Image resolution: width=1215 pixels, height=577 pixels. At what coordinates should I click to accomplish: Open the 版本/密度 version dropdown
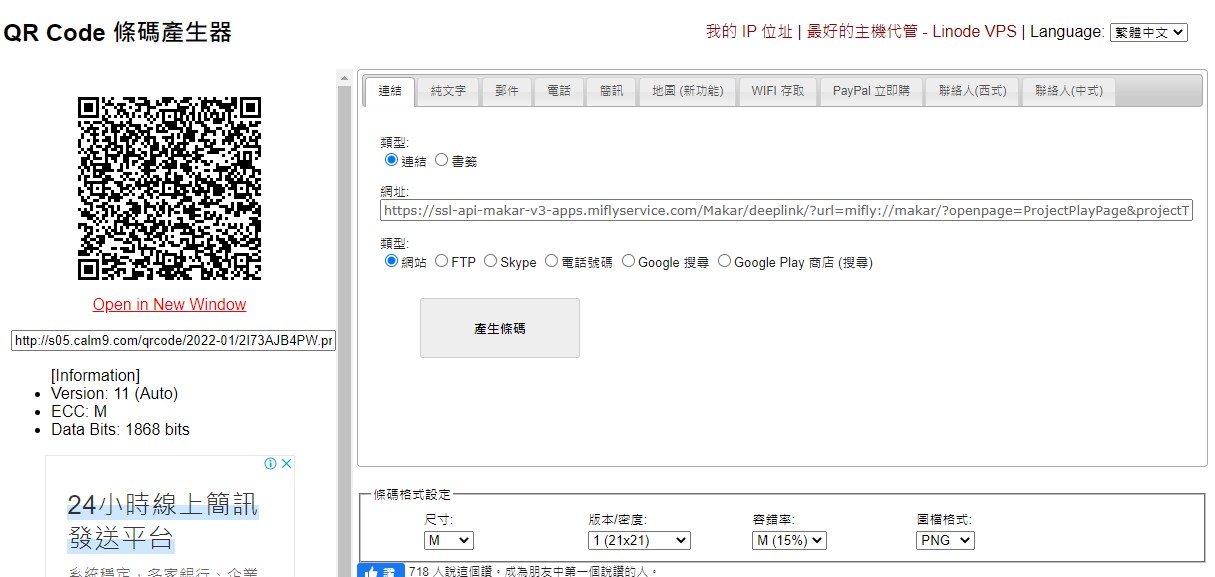tap(639, 540)
